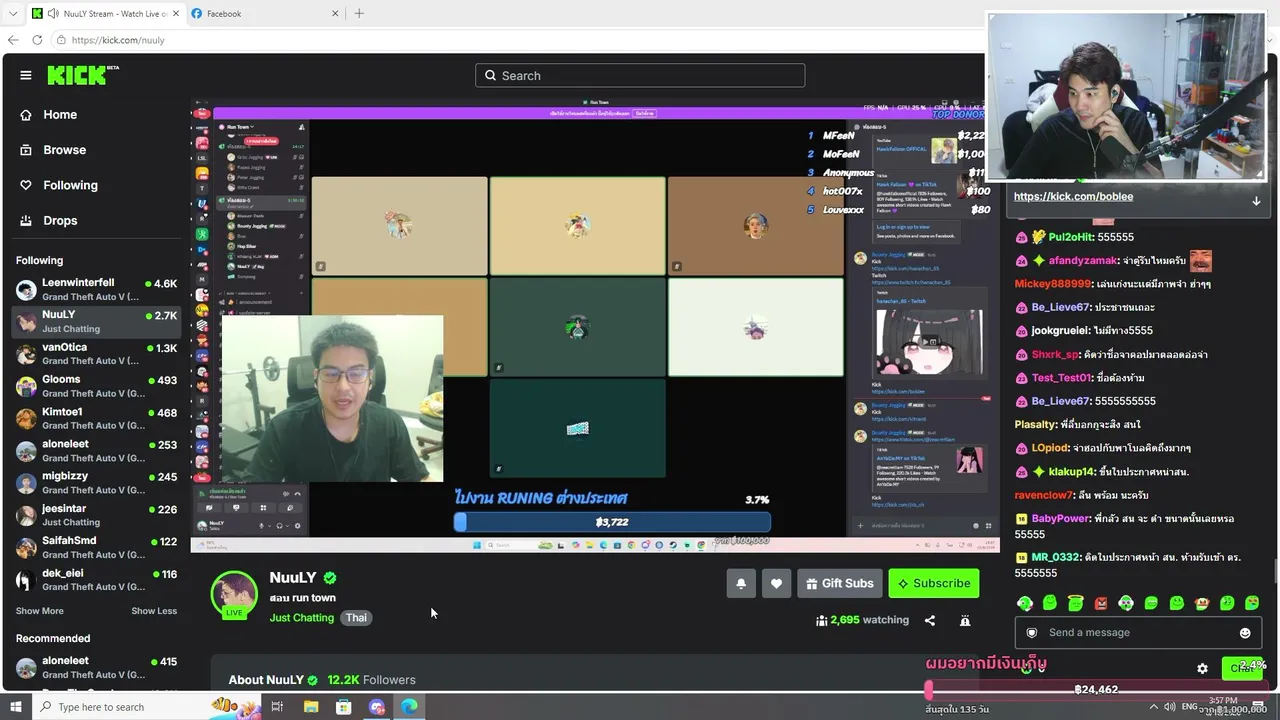Open the tab search dropdown chevron
This screenshot has width=1280, height=720.
tap(13, 14)
